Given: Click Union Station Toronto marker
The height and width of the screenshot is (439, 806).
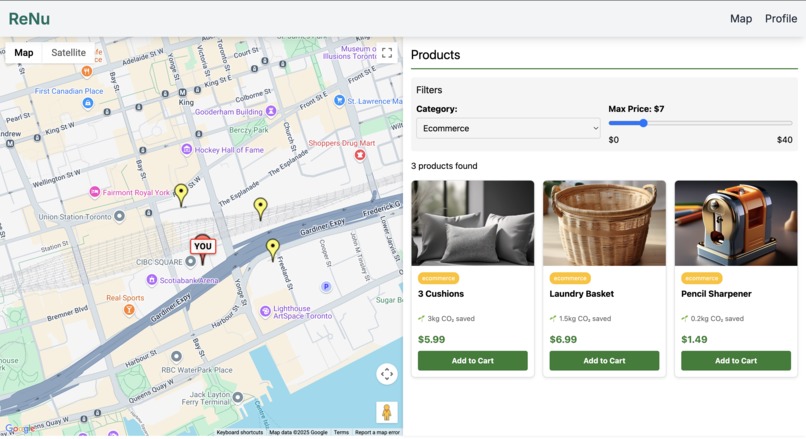Looking at the screenshot, I should tap(119, 216).
